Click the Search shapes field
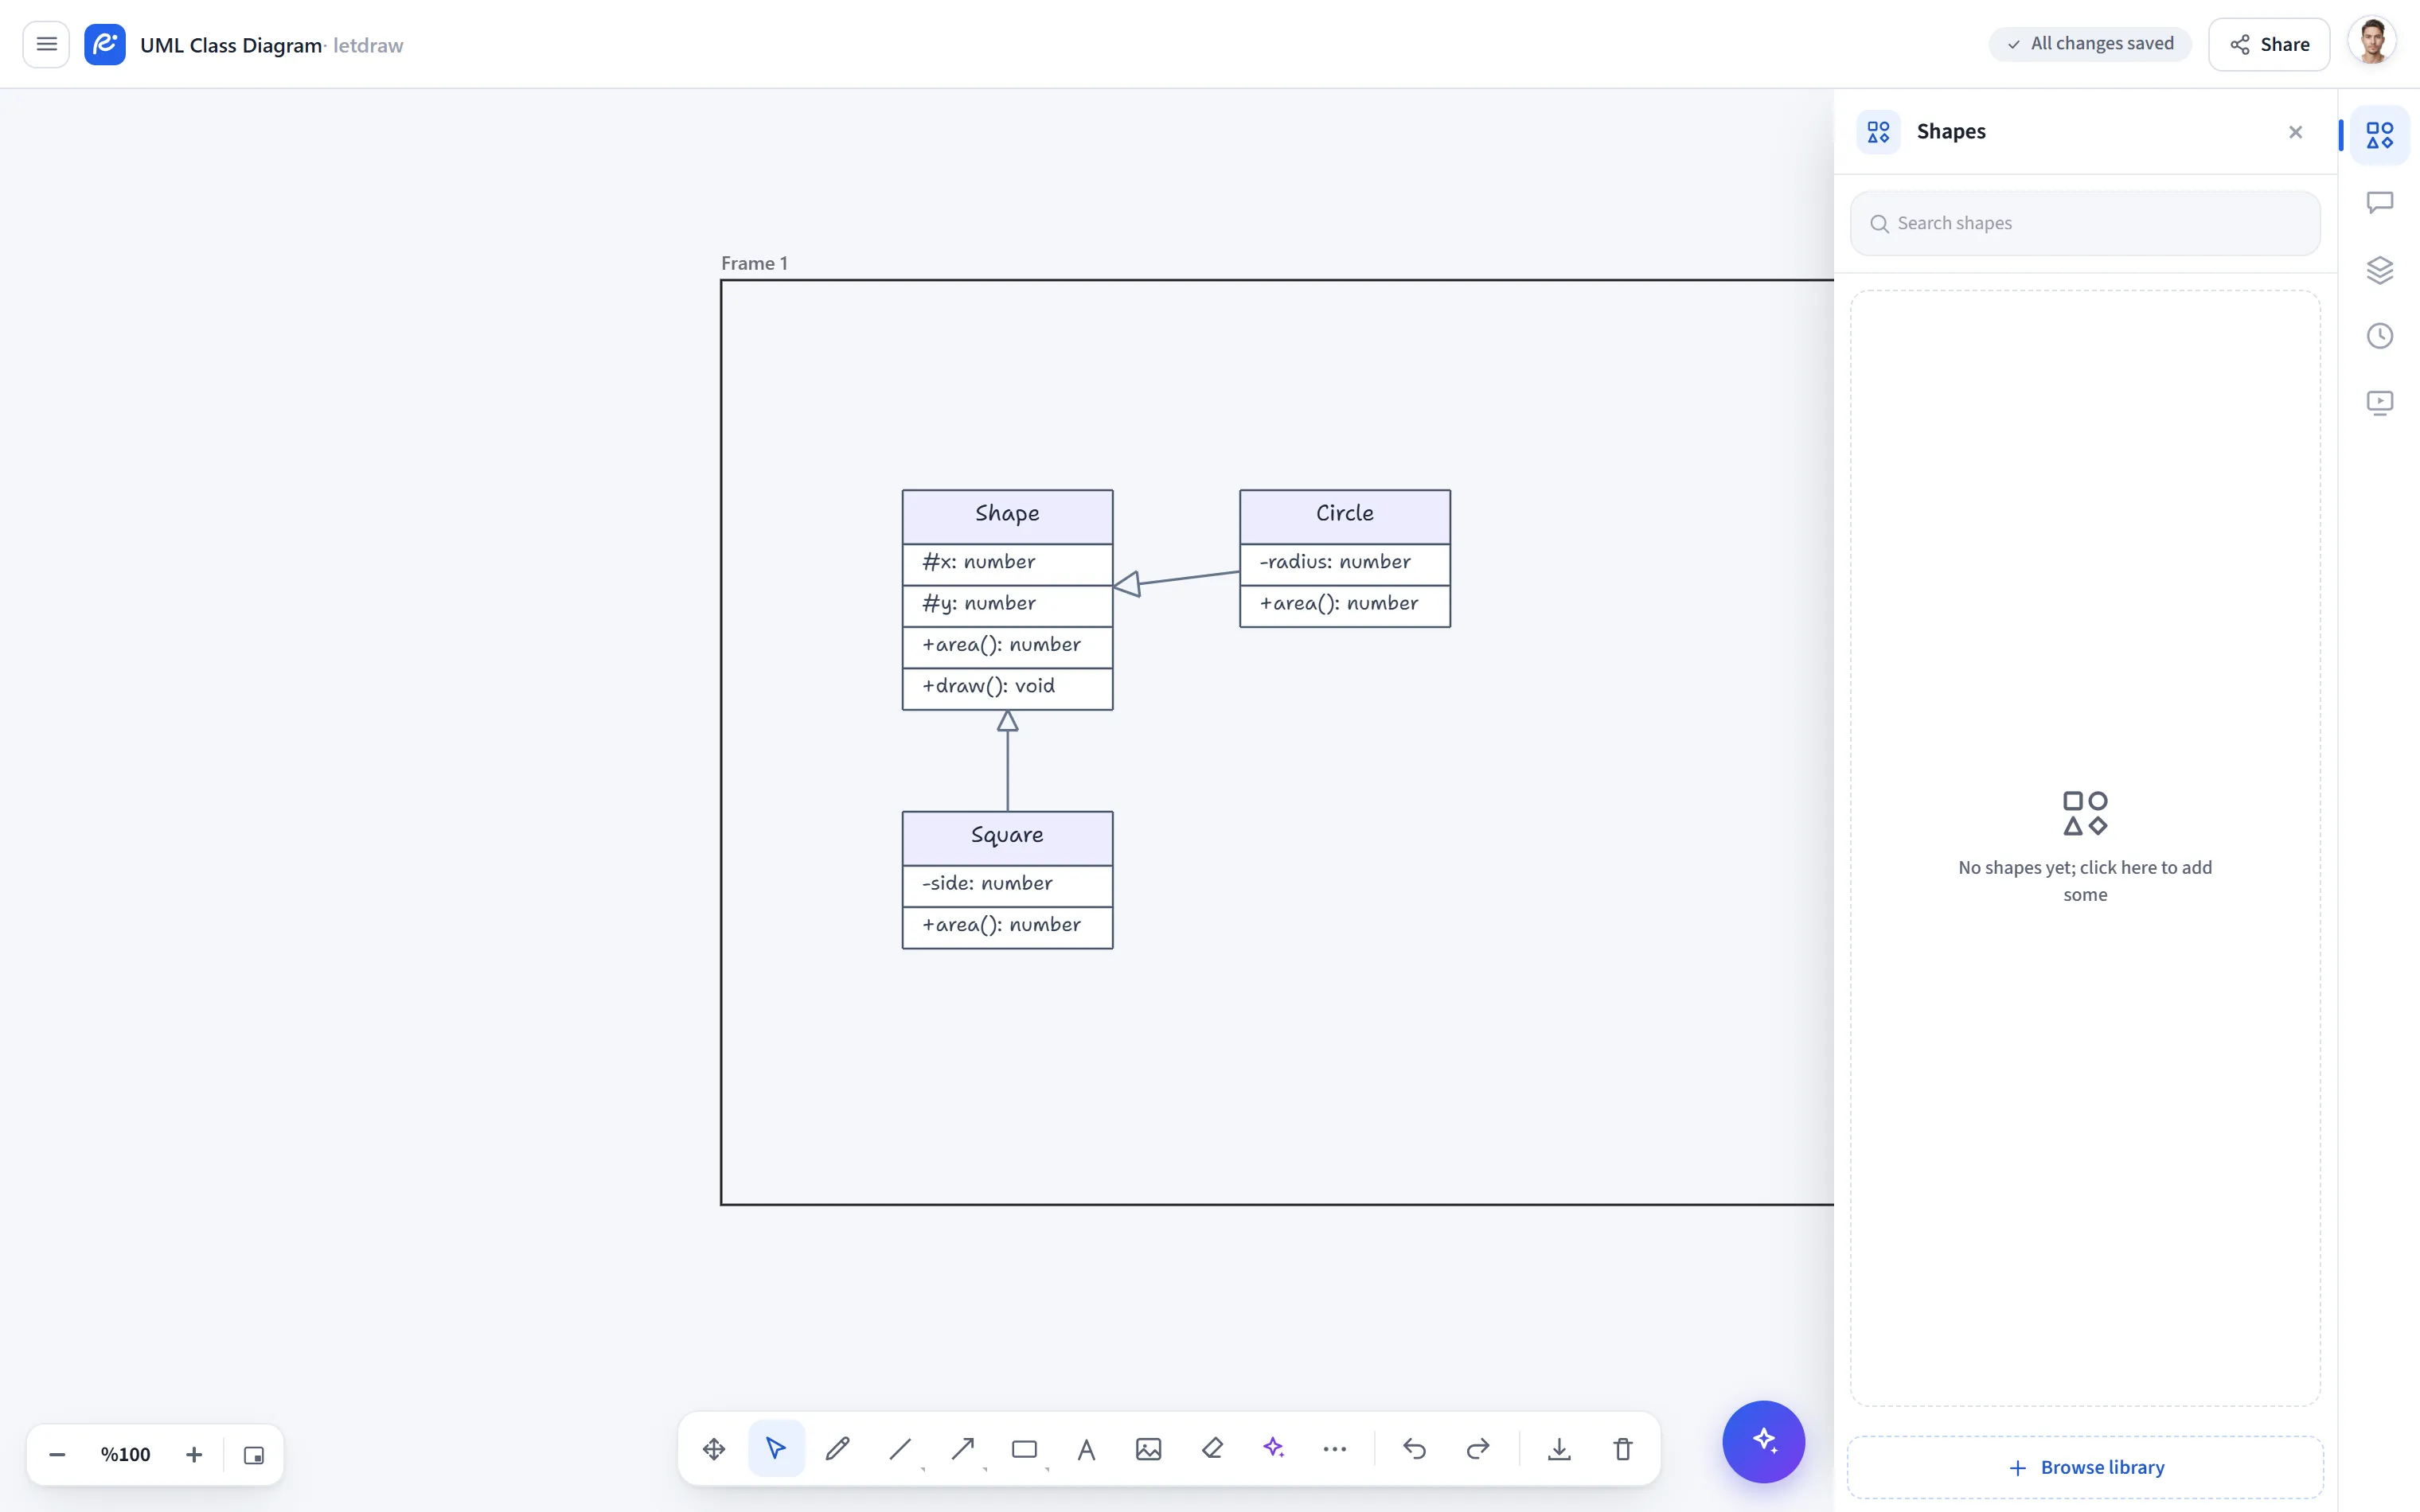2420x1512 pixels. tap(2086, 223)
